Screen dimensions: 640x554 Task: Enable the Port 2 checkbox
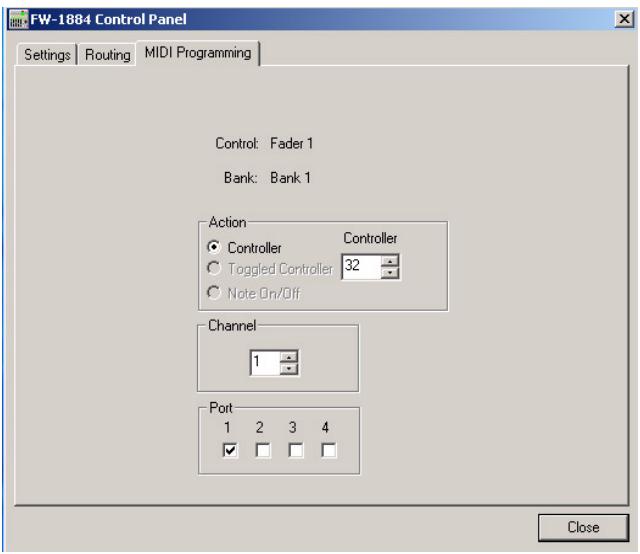263,450
